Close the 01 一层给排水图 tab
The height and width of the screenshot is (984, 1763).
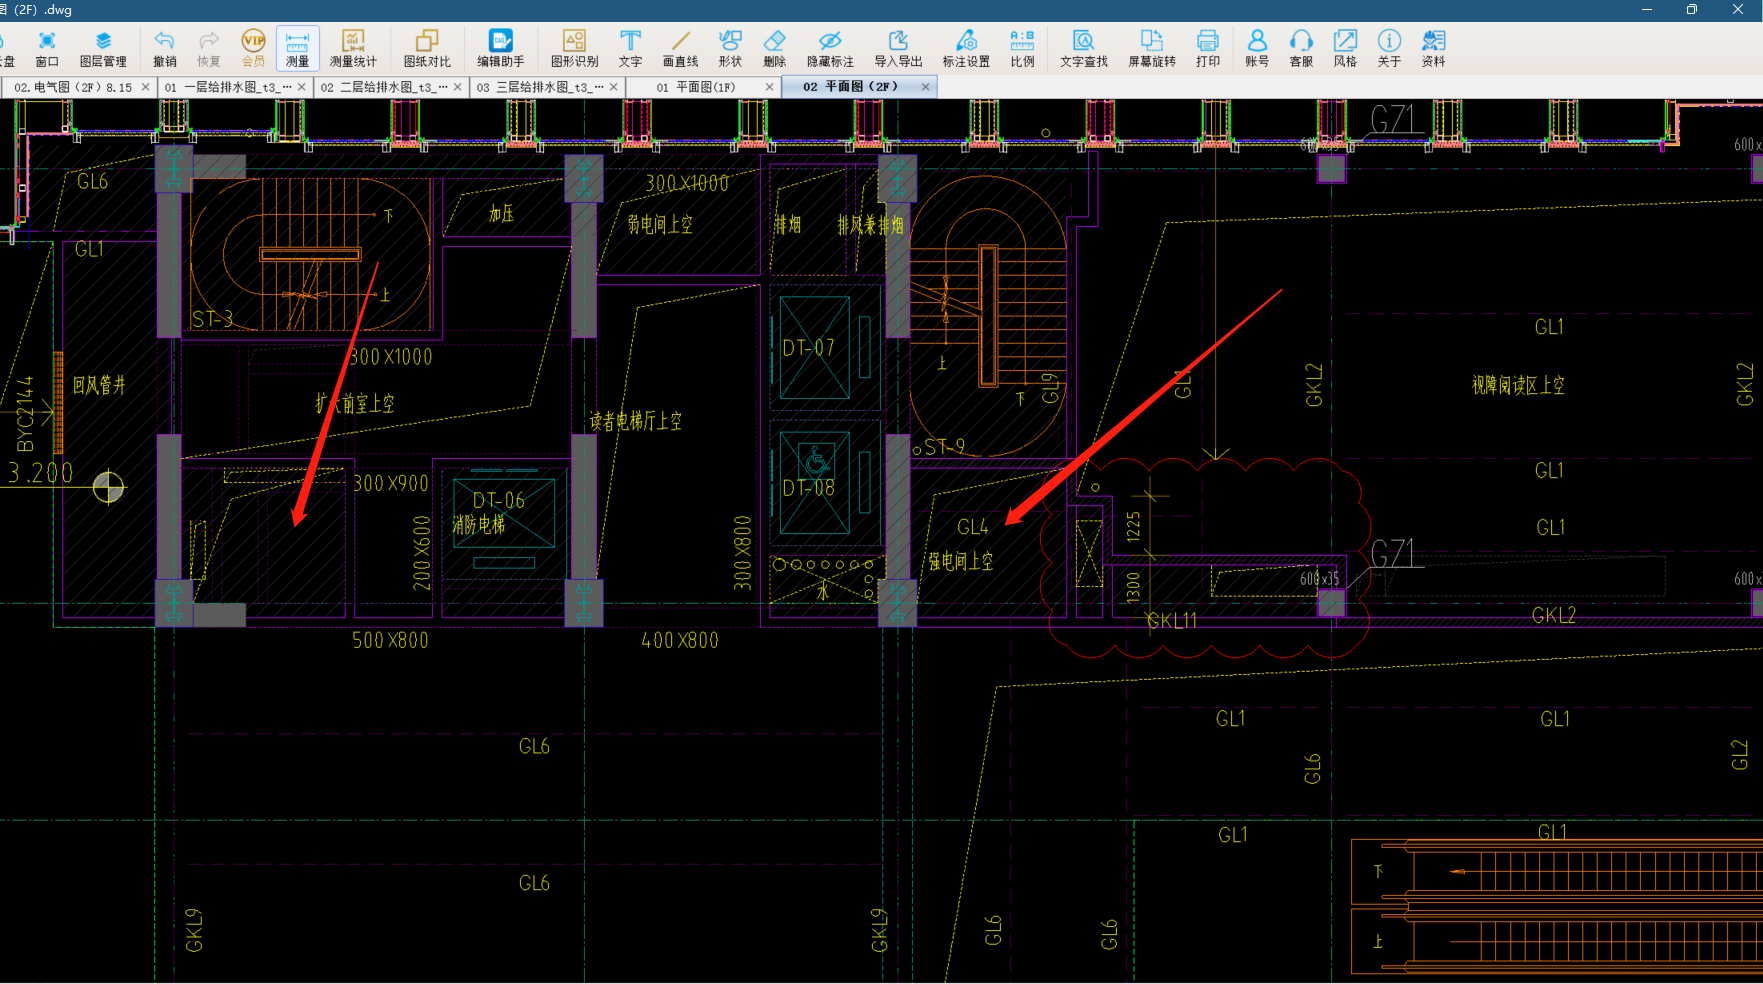301,87
